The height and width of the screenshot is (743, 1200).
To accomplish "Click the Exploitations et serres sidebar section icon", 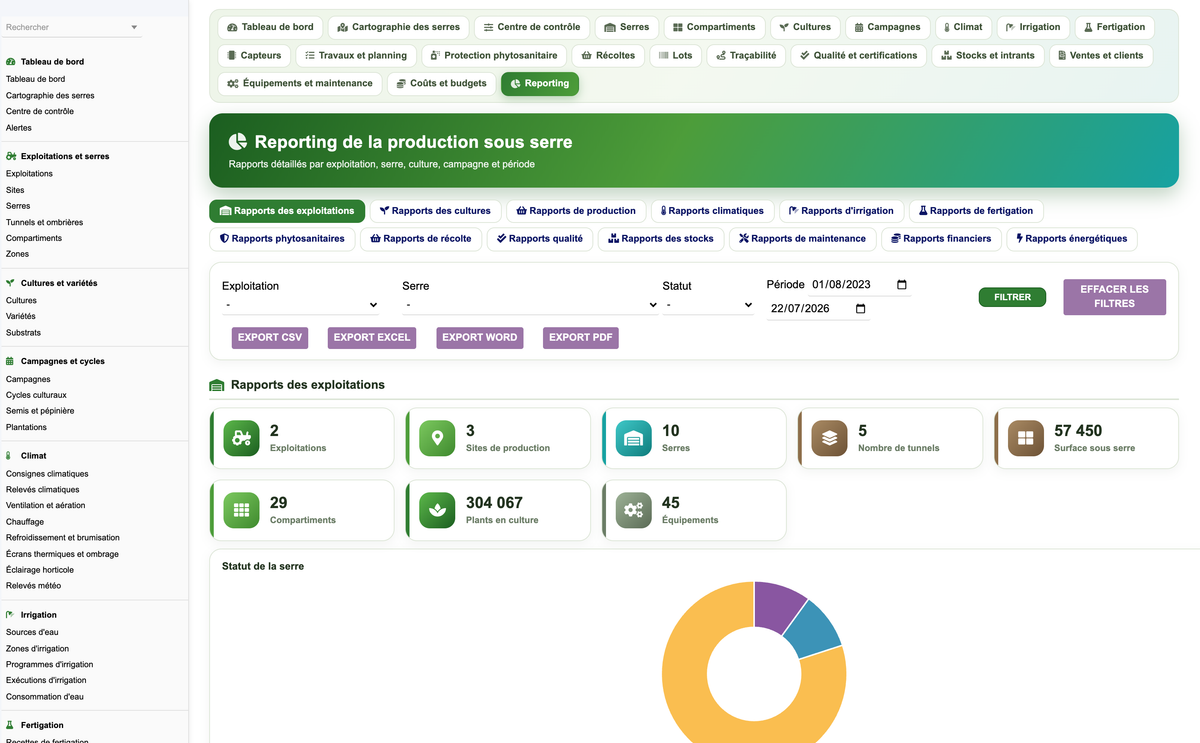I will (11, 157).
